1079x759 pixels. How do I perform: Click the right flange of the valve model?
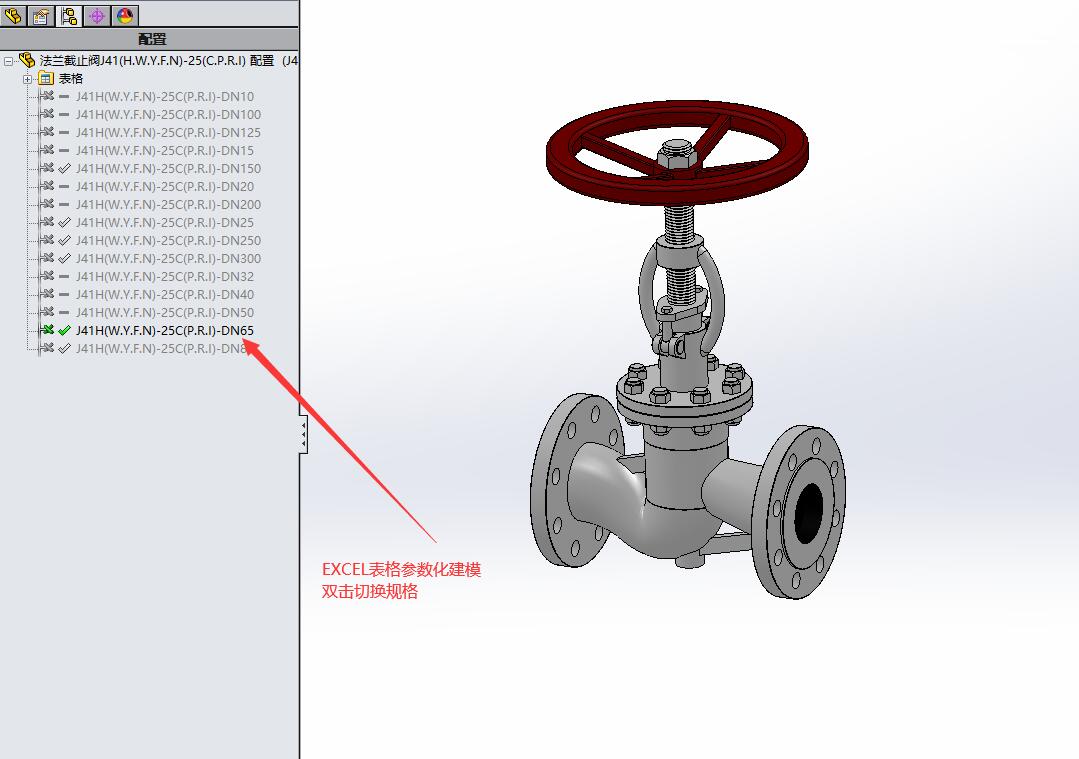click(x=800, y=512)
